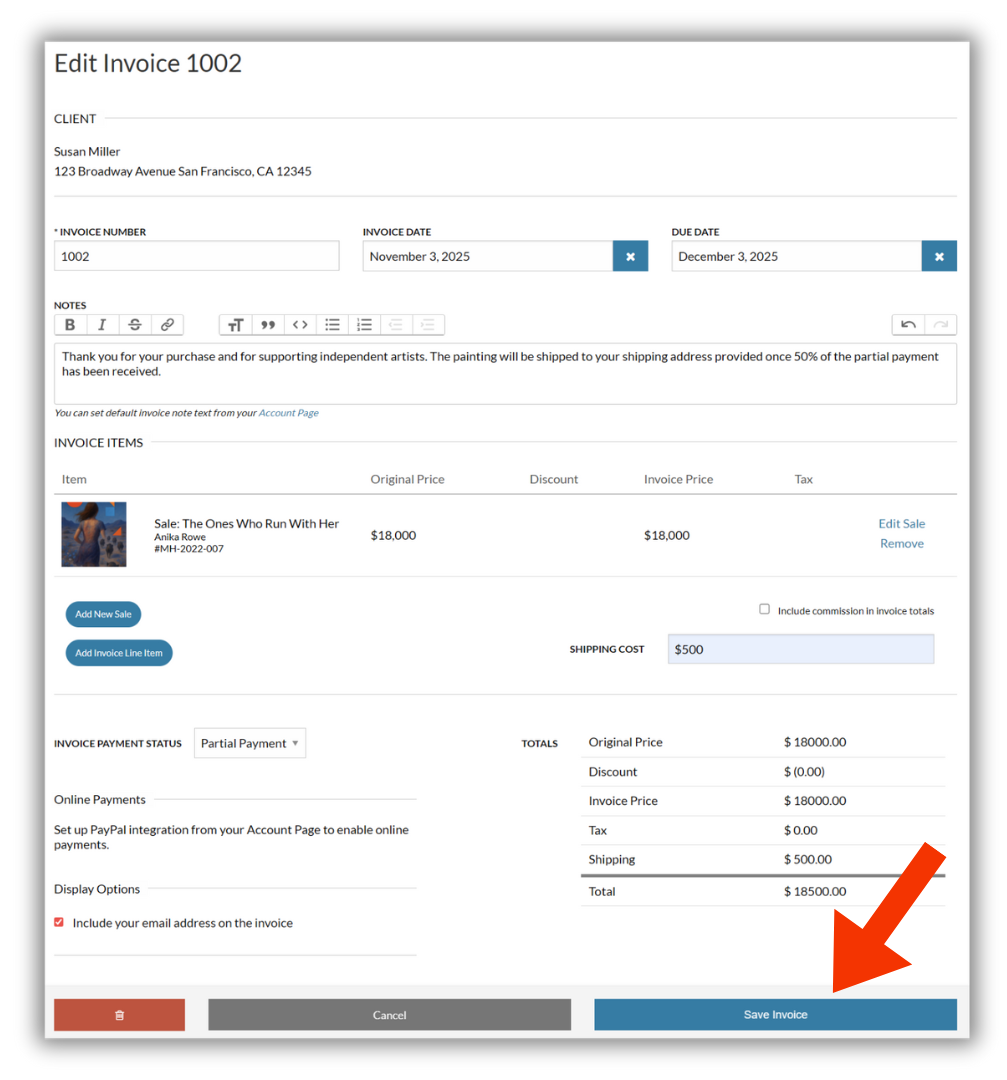Click the Shipping Cost input field

tap(801, 650)
